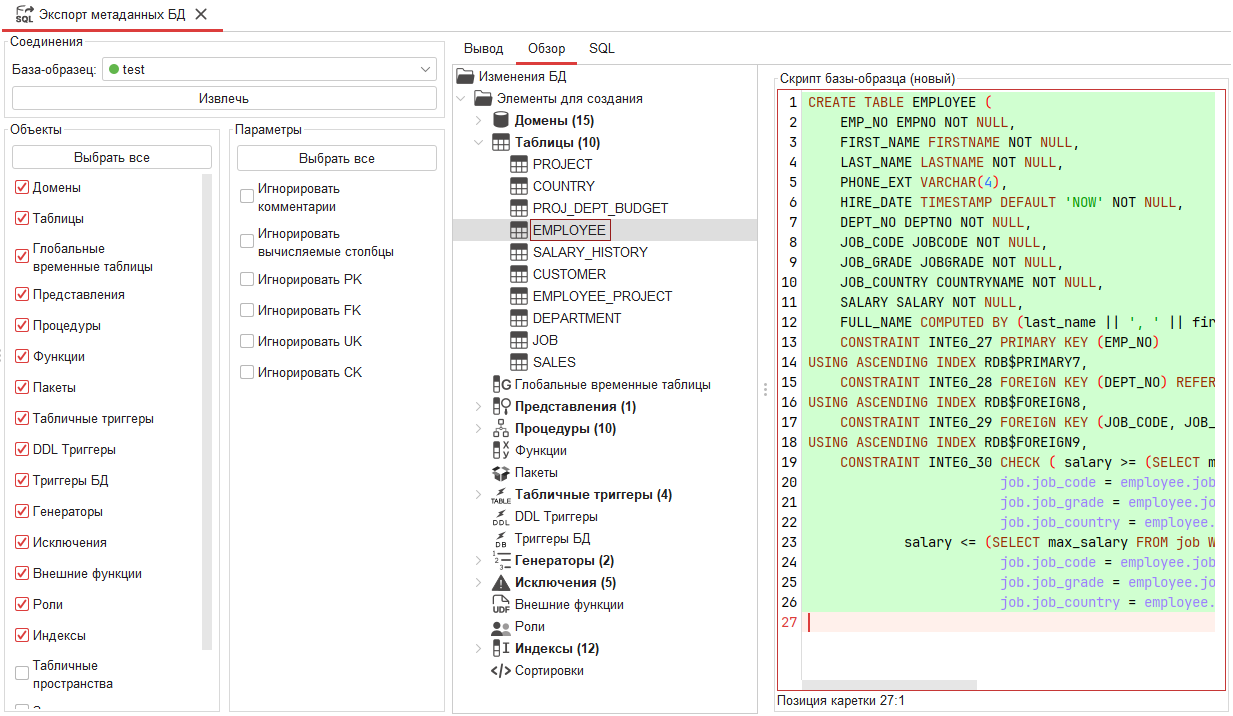This screenshot has width=1233, height=716.
Task: Uncheck the Домены objects checkbox
Action: pyautogui.click(x=22, y=188)
